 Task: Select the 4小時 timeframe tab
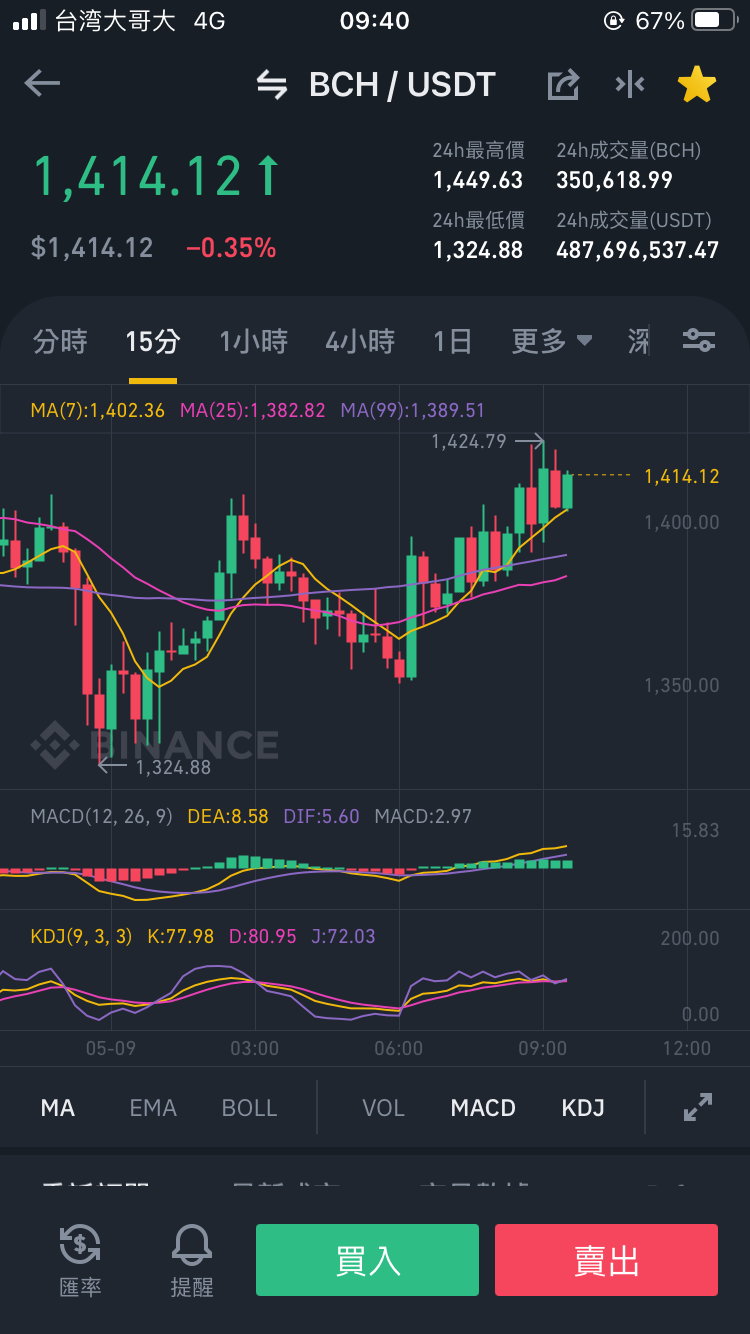click(360, 341)
